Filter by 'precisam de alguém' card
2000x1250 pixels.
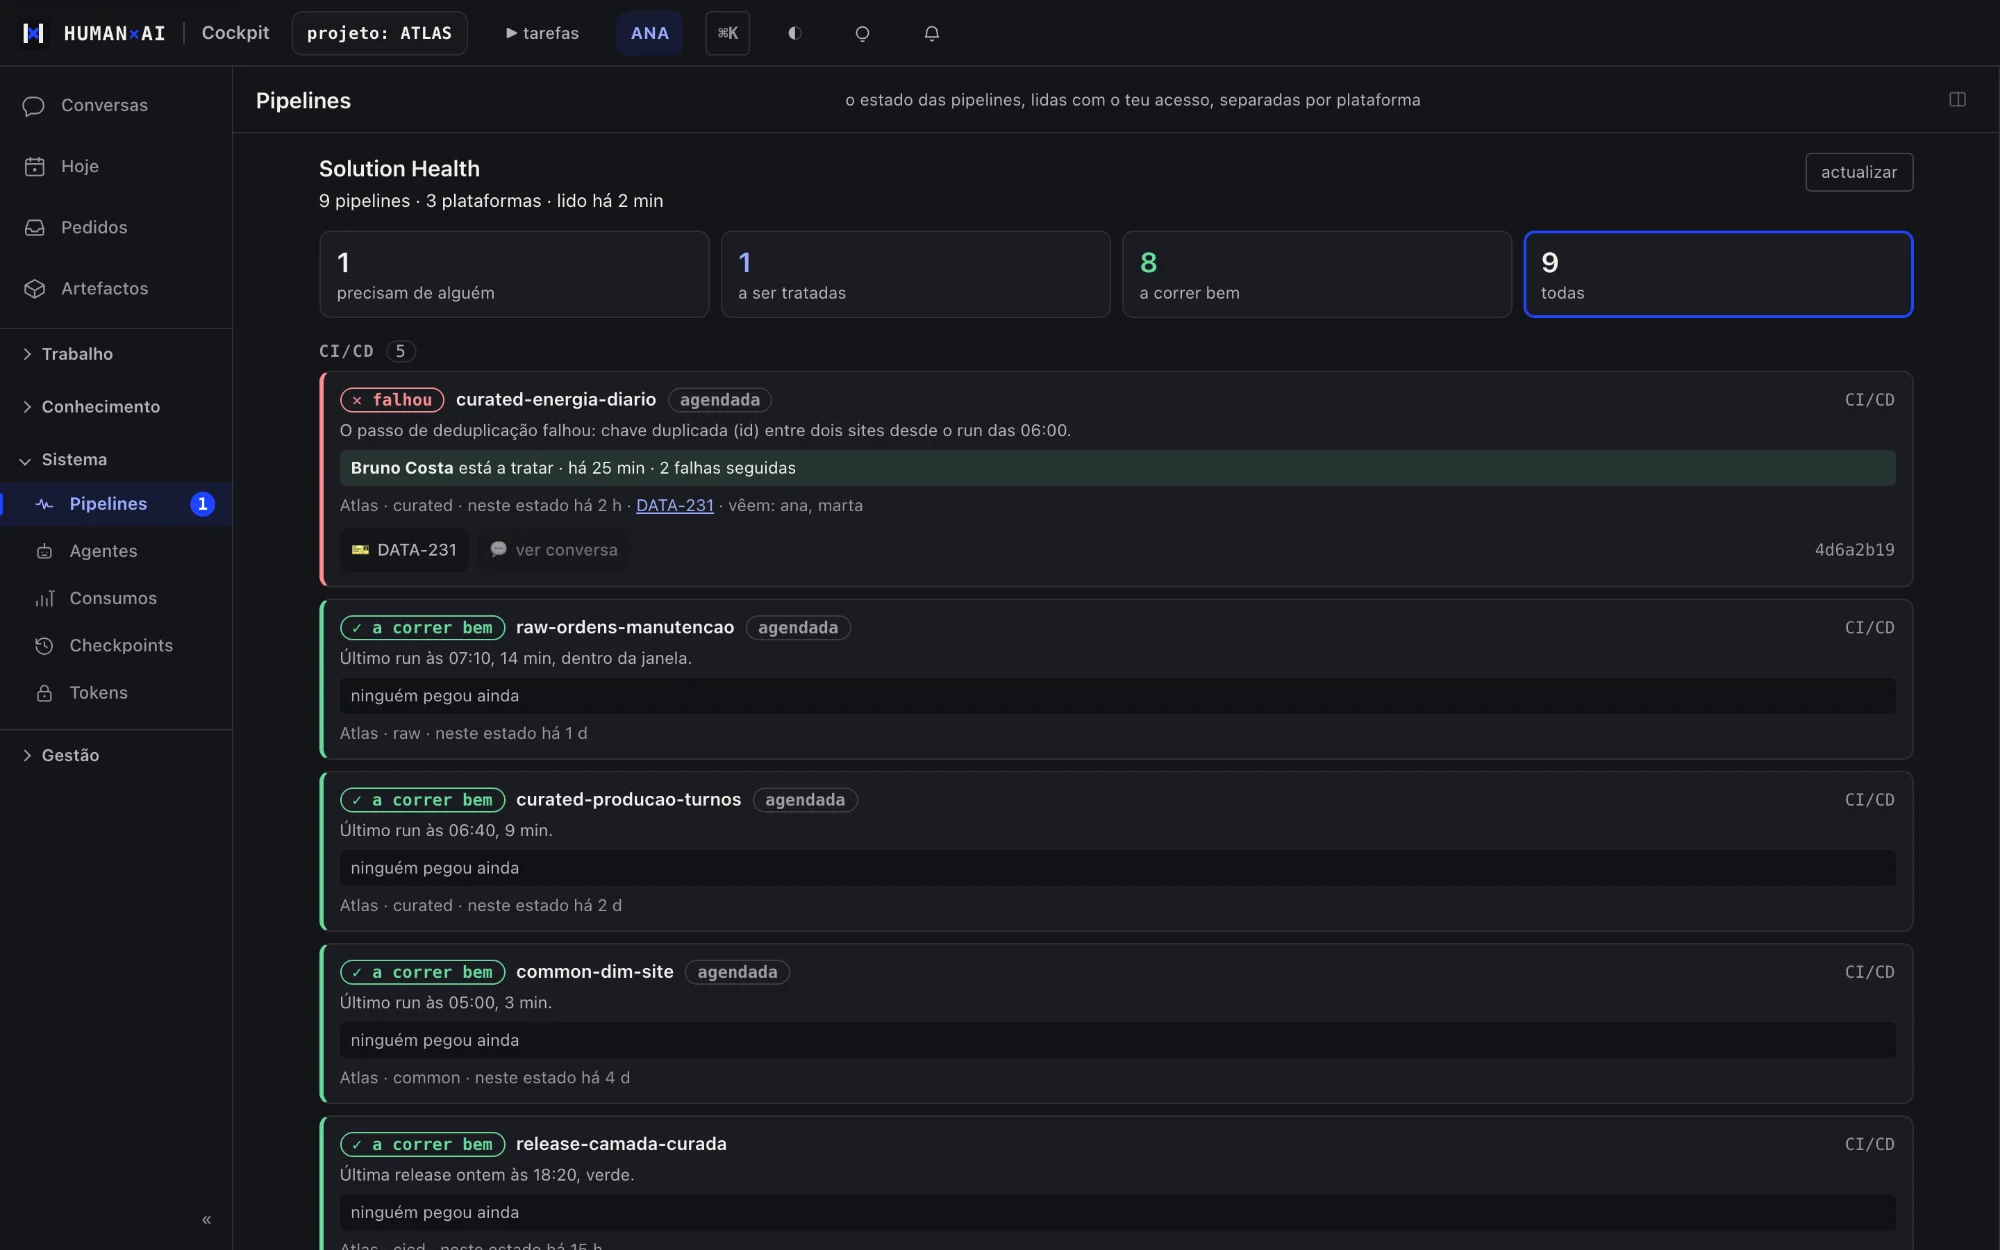coord(514,274)
